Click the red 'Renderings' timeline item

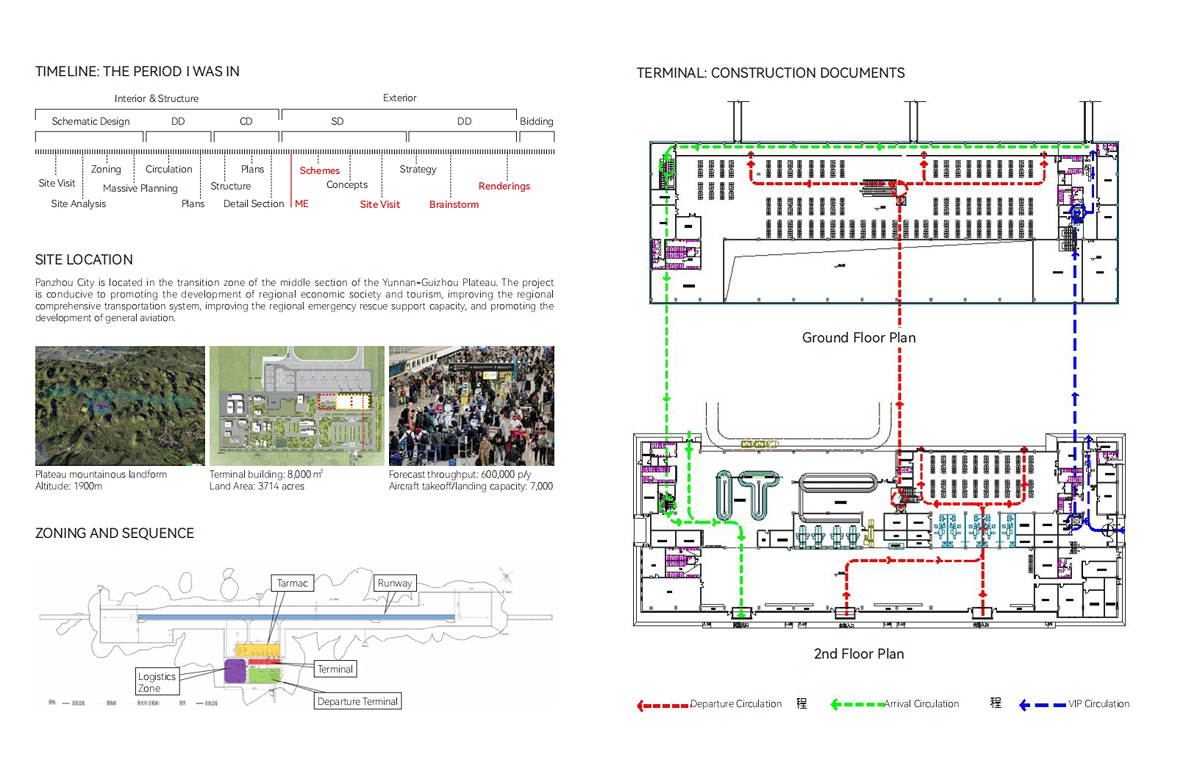504,186
